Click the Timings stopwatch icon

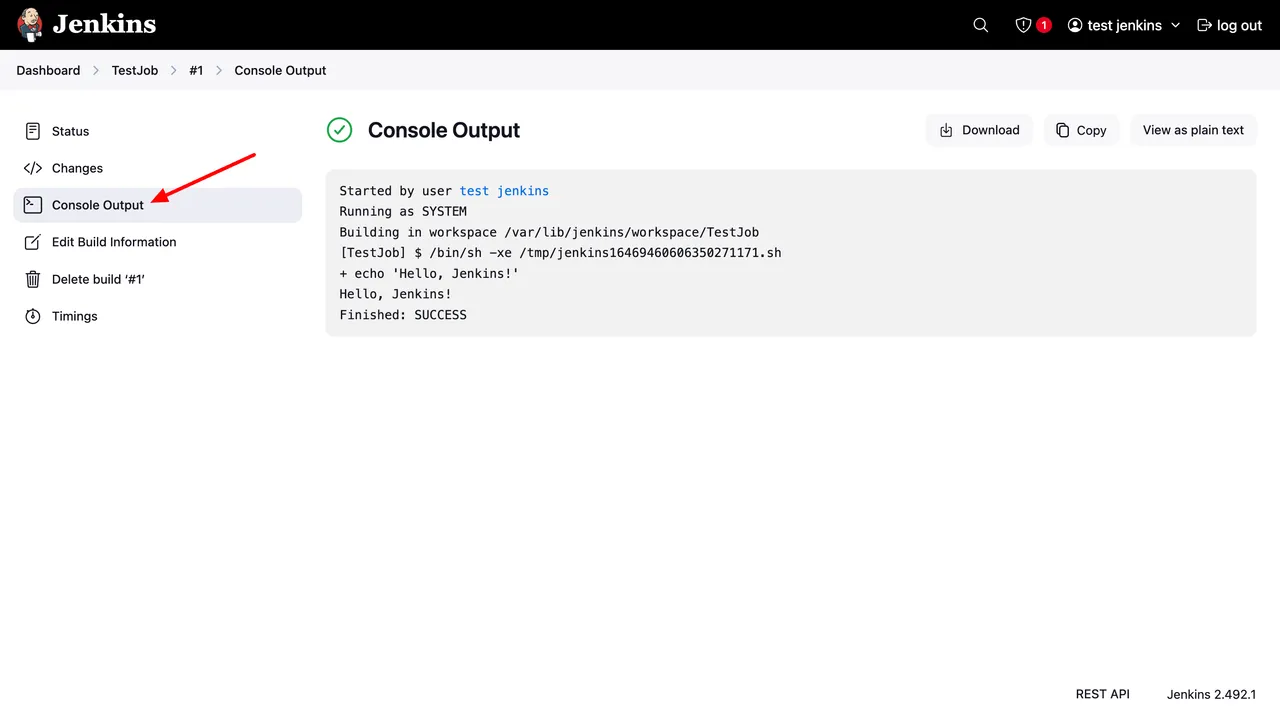(33, 316)
